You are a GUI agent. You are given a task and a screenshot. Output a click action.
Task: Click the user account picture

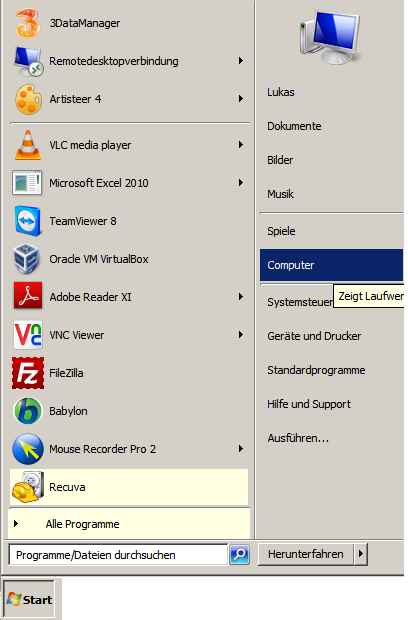[x=331, y=38]
